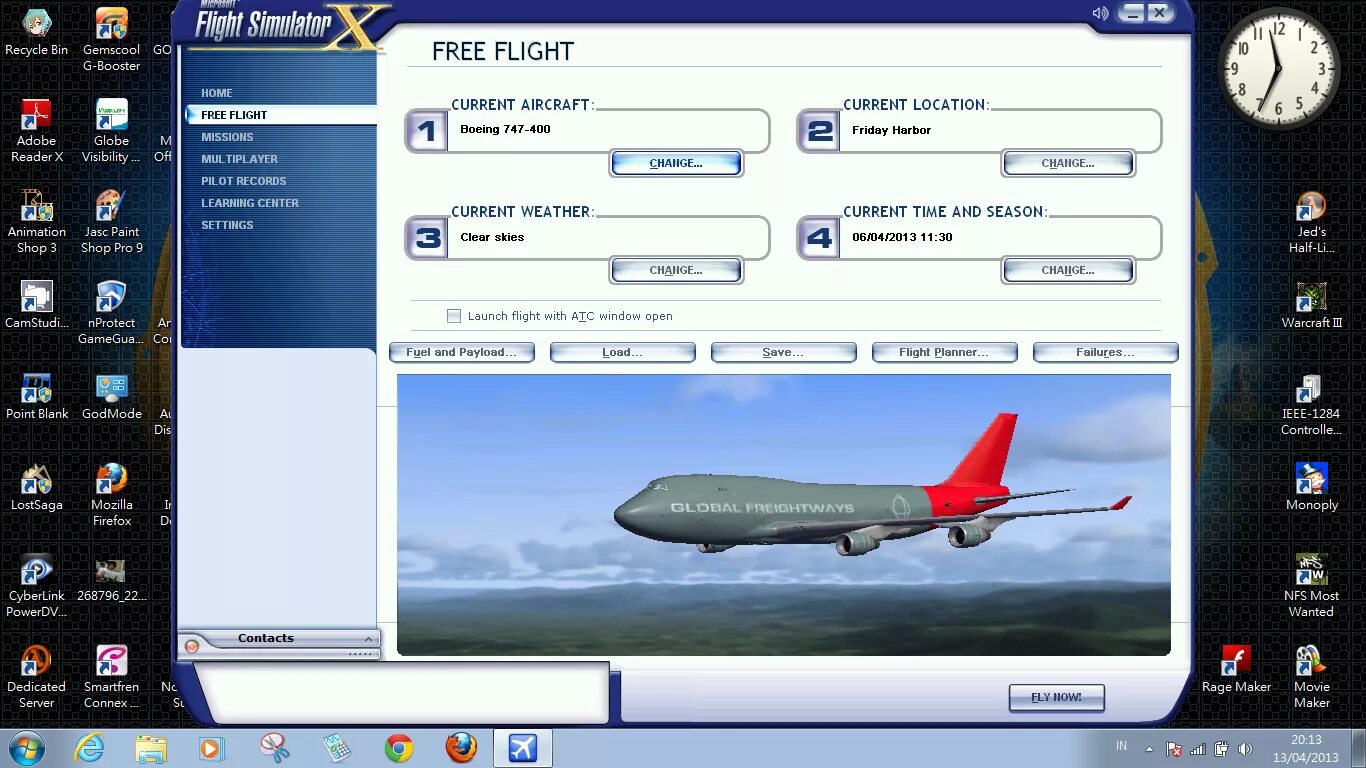Click the Load... button
This screenshot has width=1366, height=768.
[622, 352]
